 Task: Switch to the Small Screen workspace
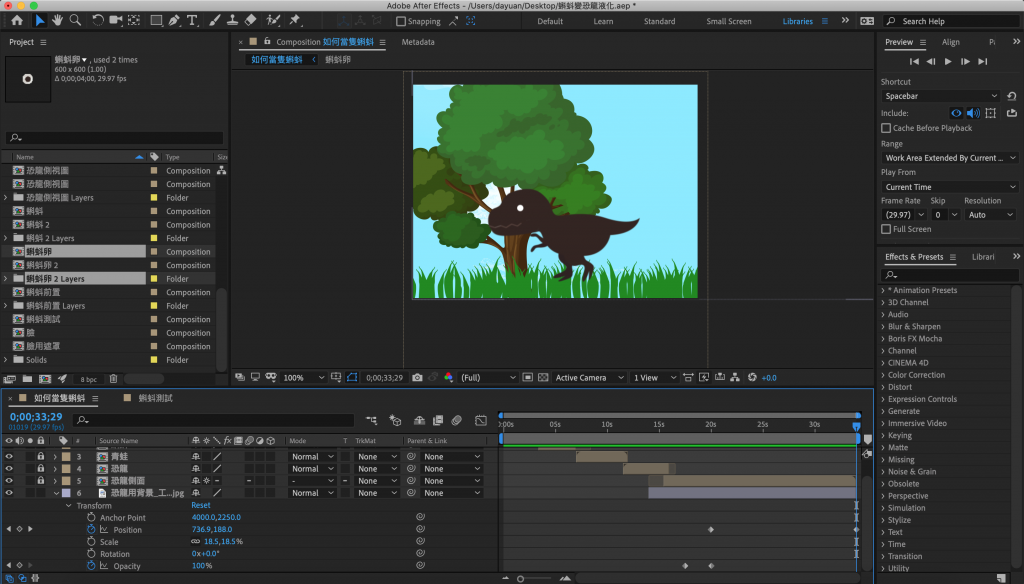pos(728,21)
